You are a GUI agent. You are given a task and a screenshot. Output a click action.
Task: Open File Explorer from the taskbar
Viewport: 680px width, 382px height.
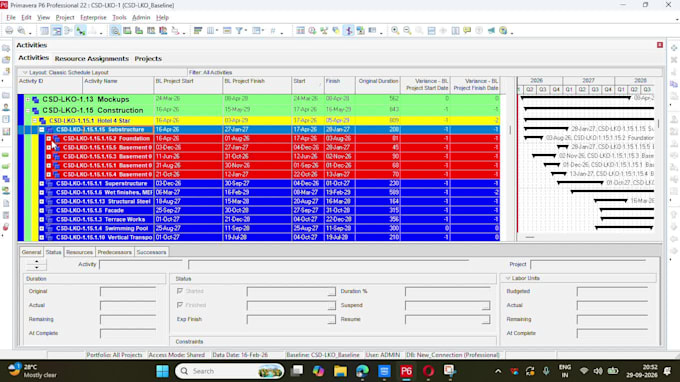(x=340, y=371)
